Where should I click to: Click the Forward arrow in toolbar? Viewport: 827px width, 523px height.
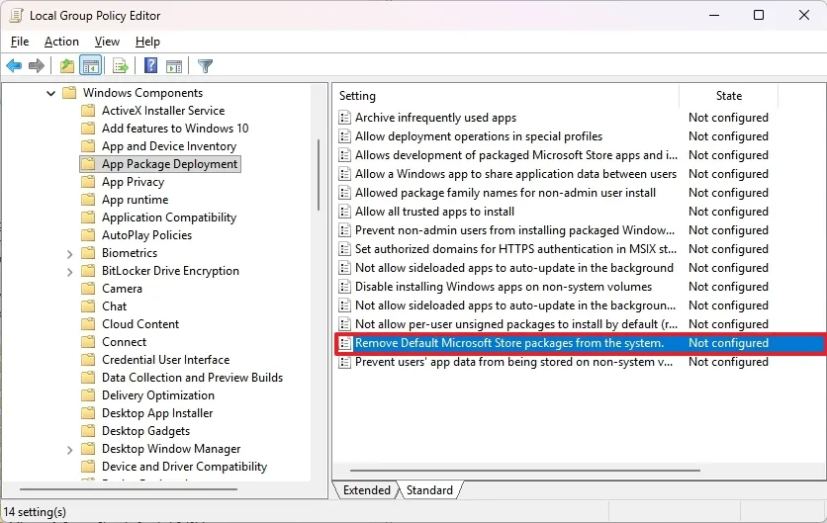[37, 66]
